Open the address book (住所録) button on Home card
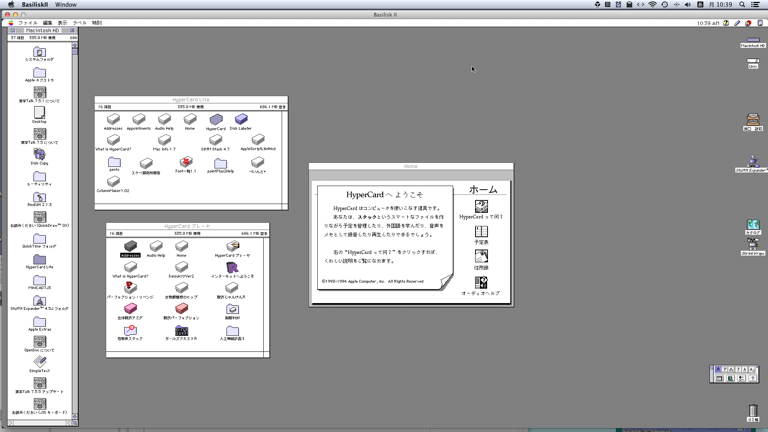 click(x=481, y=257)
